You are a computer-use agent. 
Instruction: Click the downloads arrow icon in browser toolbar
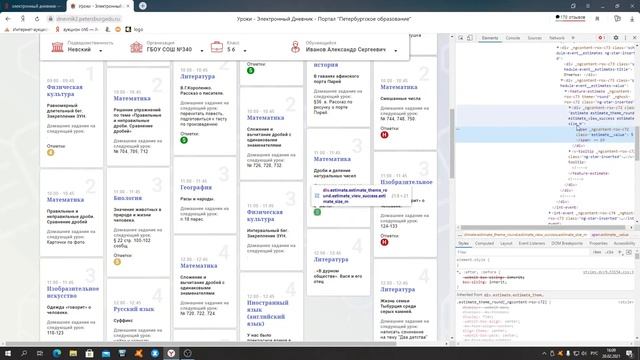pyautogui.click(x=632, y=19)
